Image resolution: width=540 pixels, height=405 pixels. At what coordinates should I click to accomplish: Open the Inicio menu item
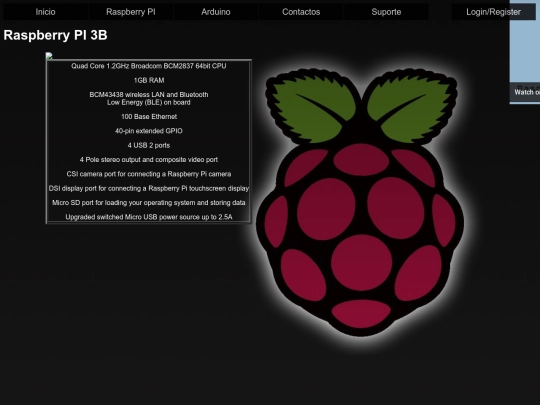click(45, 12)
